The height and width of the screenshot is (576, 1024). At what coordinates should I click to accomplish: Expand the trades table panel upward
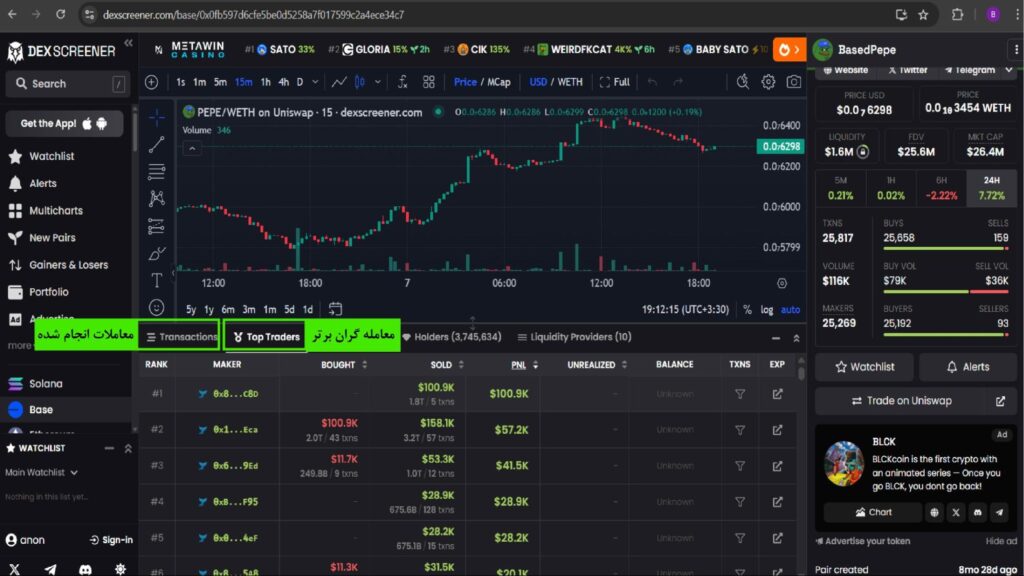(x=796, y=338)
